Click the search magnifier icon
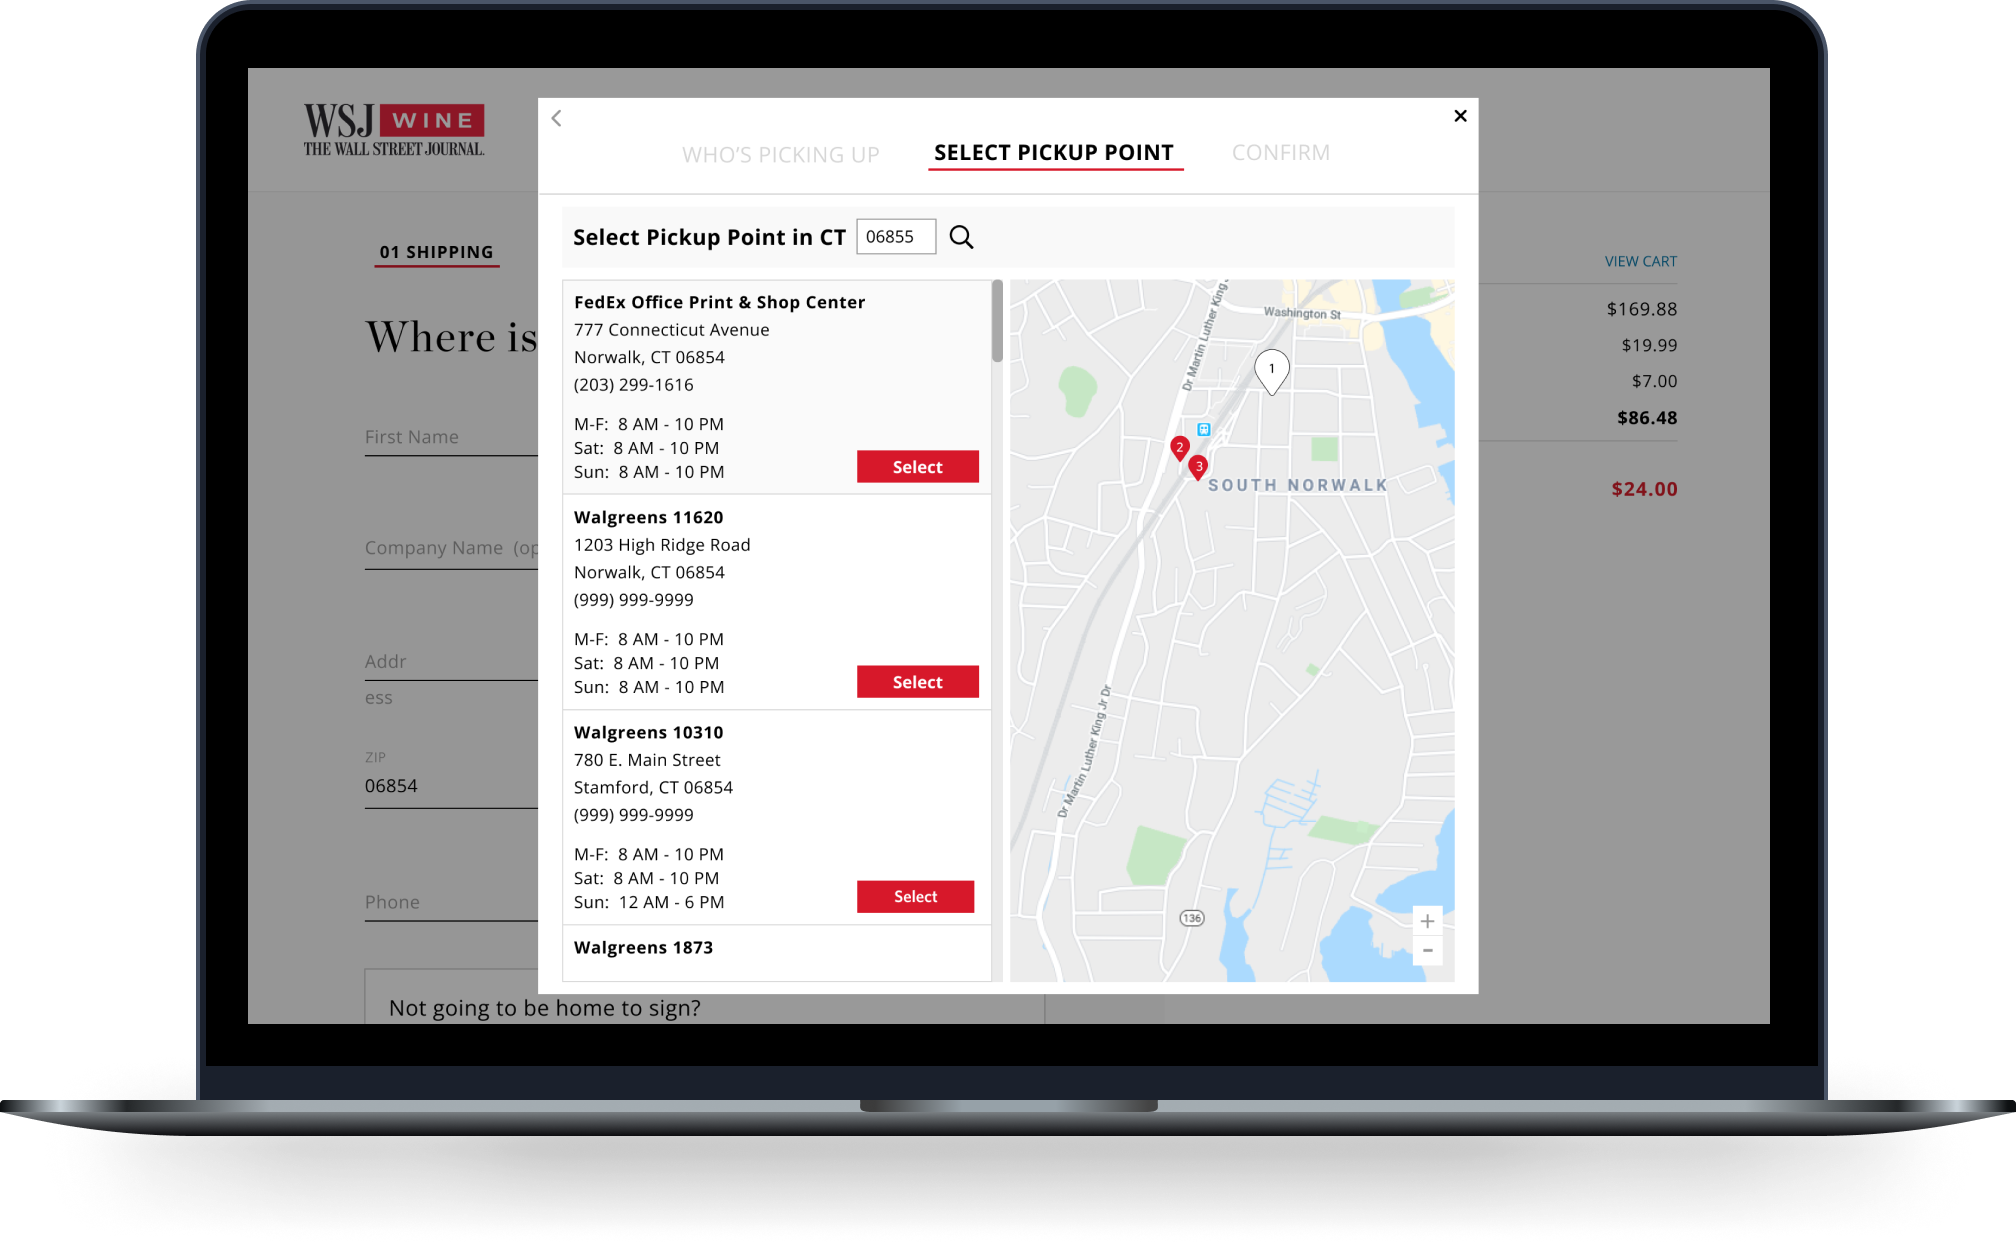 [961, 237]
